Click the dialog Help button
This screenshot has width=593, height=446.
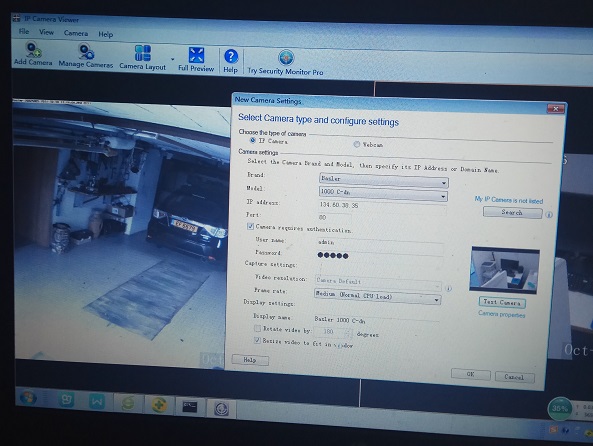coord(250,360)
